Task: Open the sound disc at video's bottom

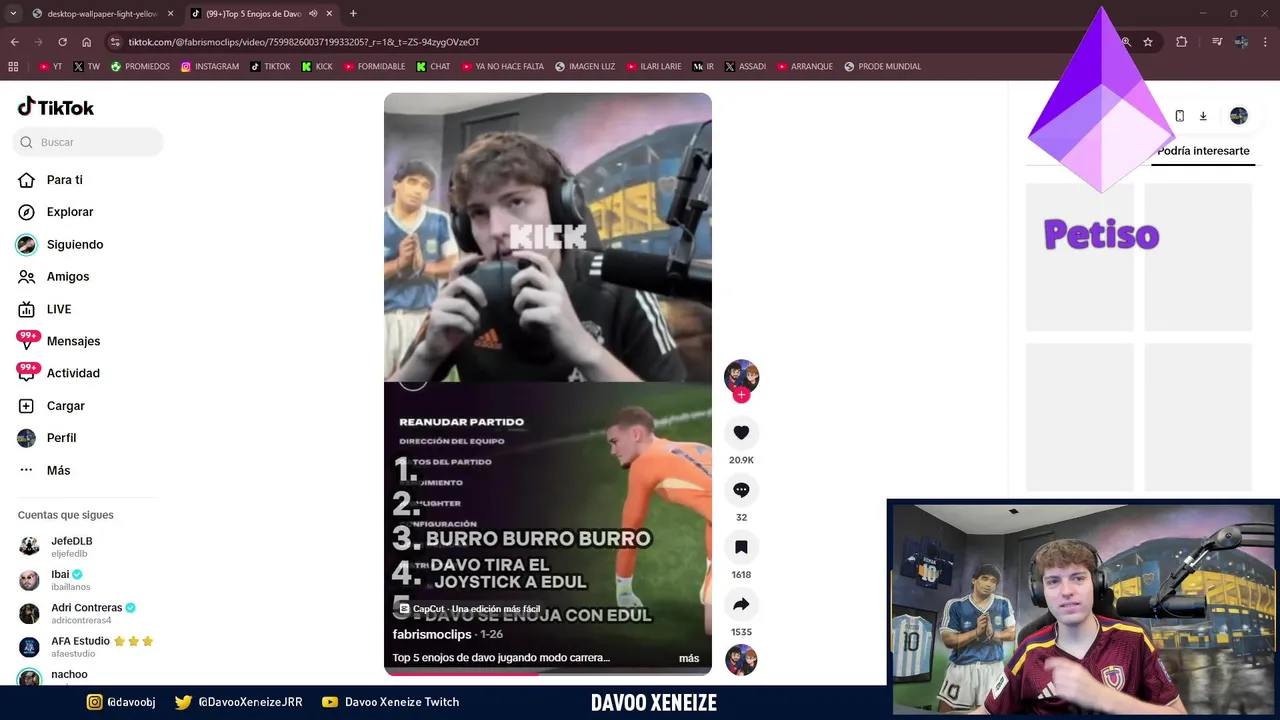Action: coord(741,660)
